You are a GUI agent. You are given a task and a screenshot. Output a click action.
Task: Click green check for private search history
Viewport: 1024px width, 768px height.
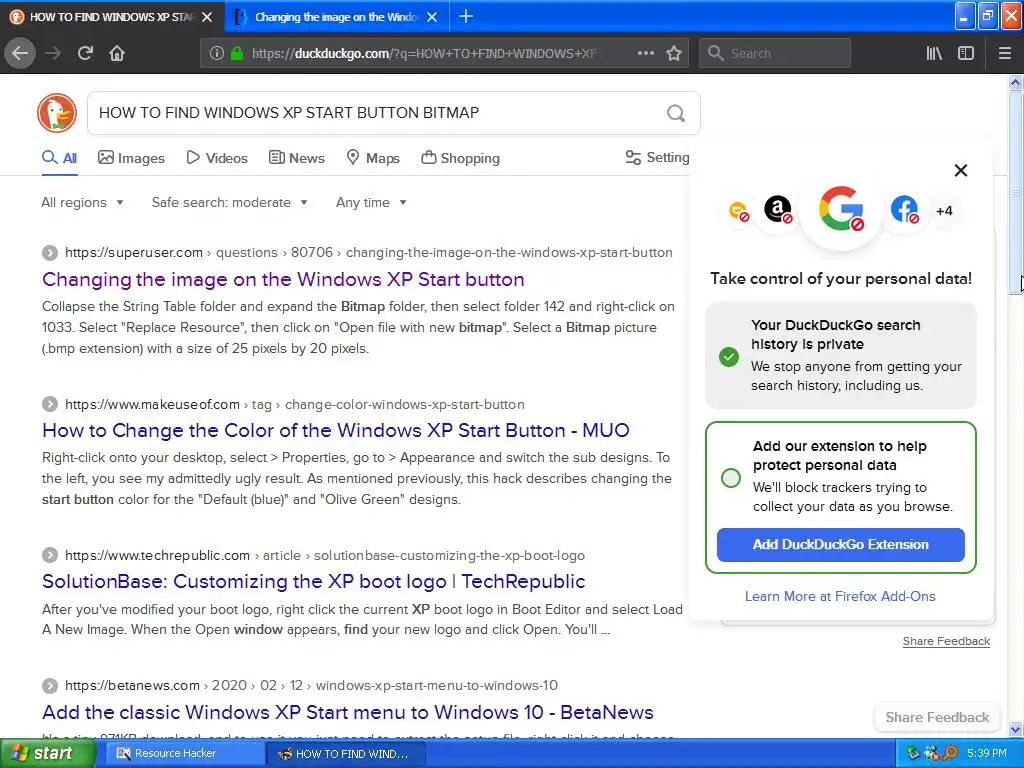(x=729, y=357)
